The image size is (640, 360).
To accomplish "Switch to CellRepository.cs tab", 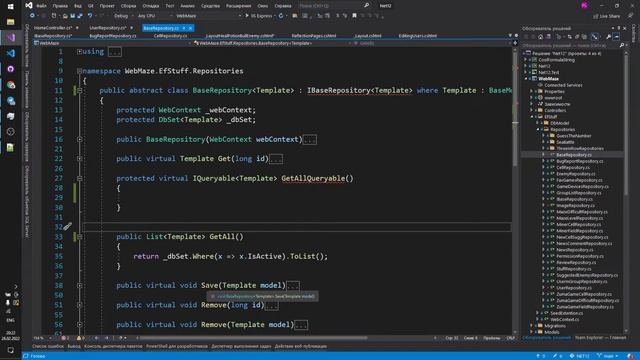I will point(170,36).
